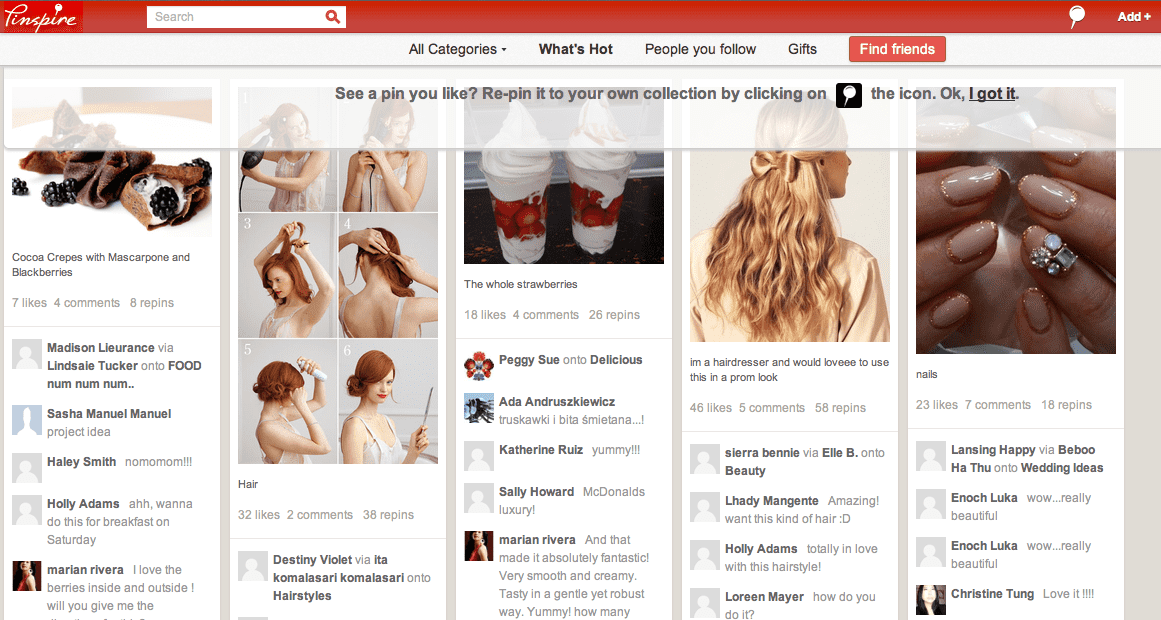View '38 repins' on the Hair pin

click(x=388, y=515)
